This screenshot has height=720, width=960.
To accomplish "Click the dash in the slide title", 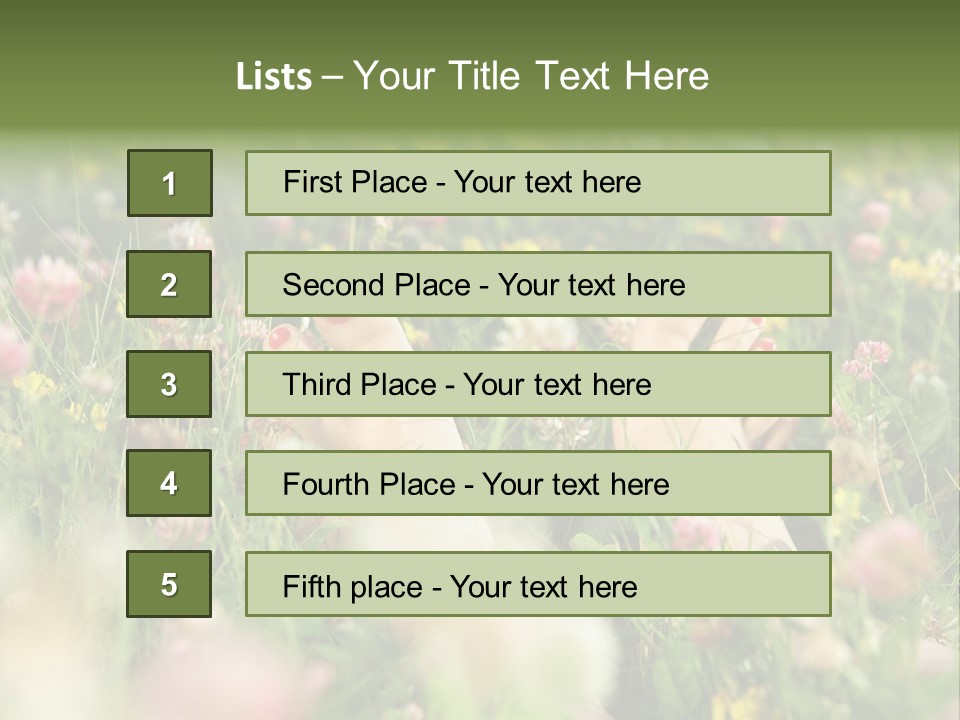I will (332, 77).
